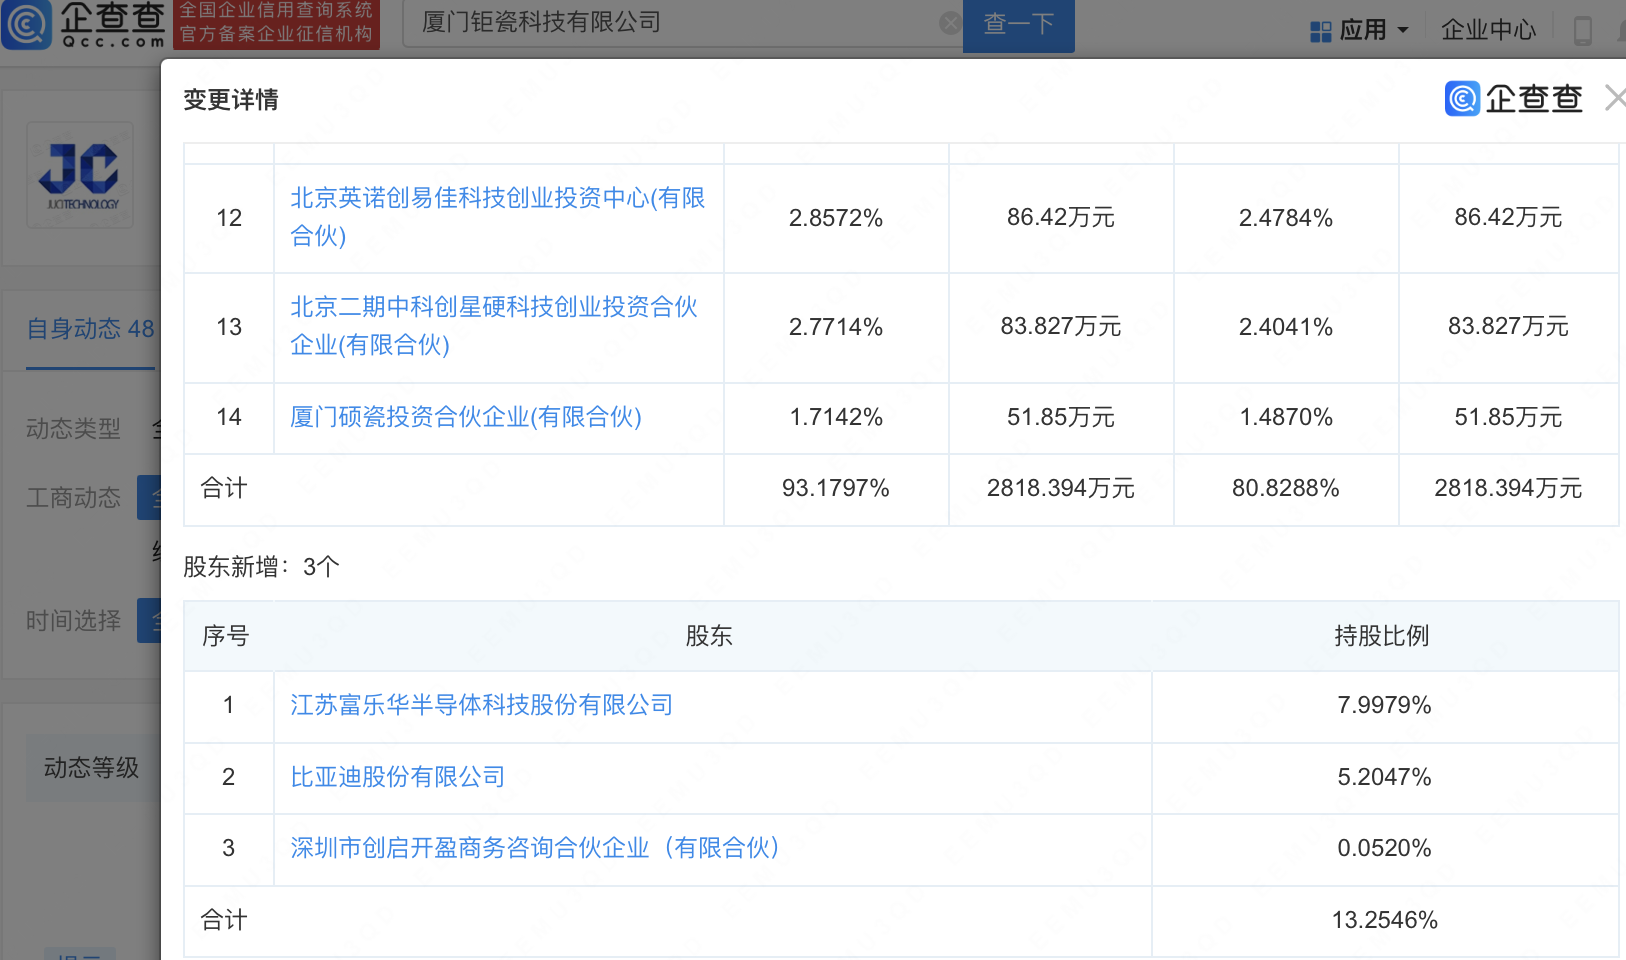Click the 时间选择 filter label
The height and width of the screenshot is (960, 1626).
click(74, 621)
